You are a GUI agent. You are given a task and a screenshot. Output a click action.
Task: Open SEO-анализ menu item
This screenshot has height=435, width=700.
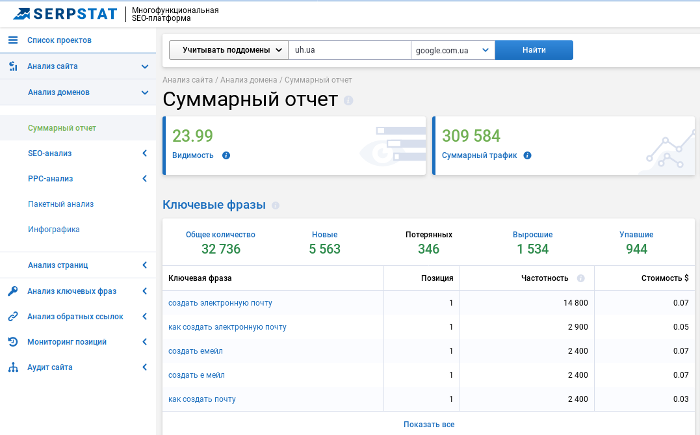[x=50, y=153]
